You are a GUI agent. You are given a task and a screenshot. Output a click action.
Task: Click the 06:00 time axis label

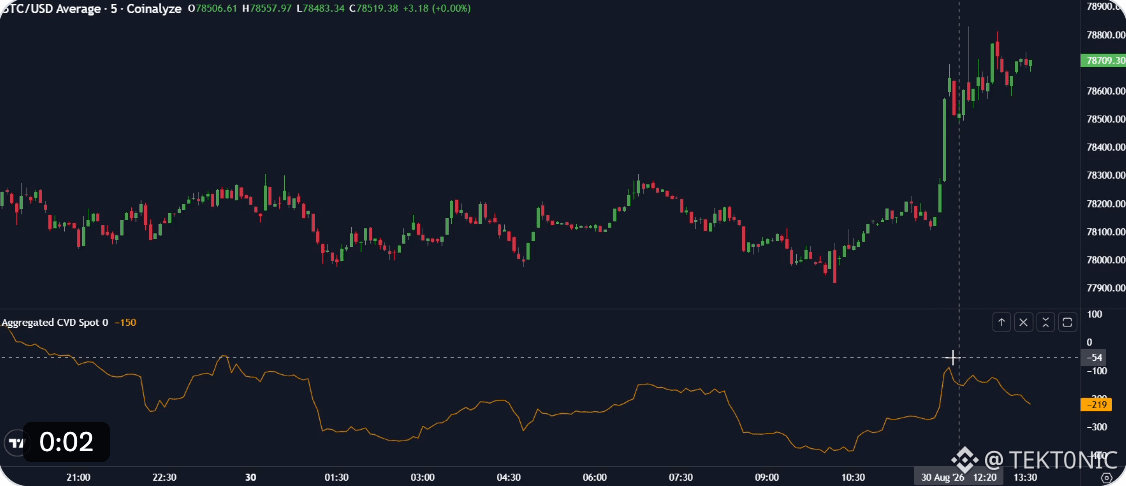click(x=595, y=477)
